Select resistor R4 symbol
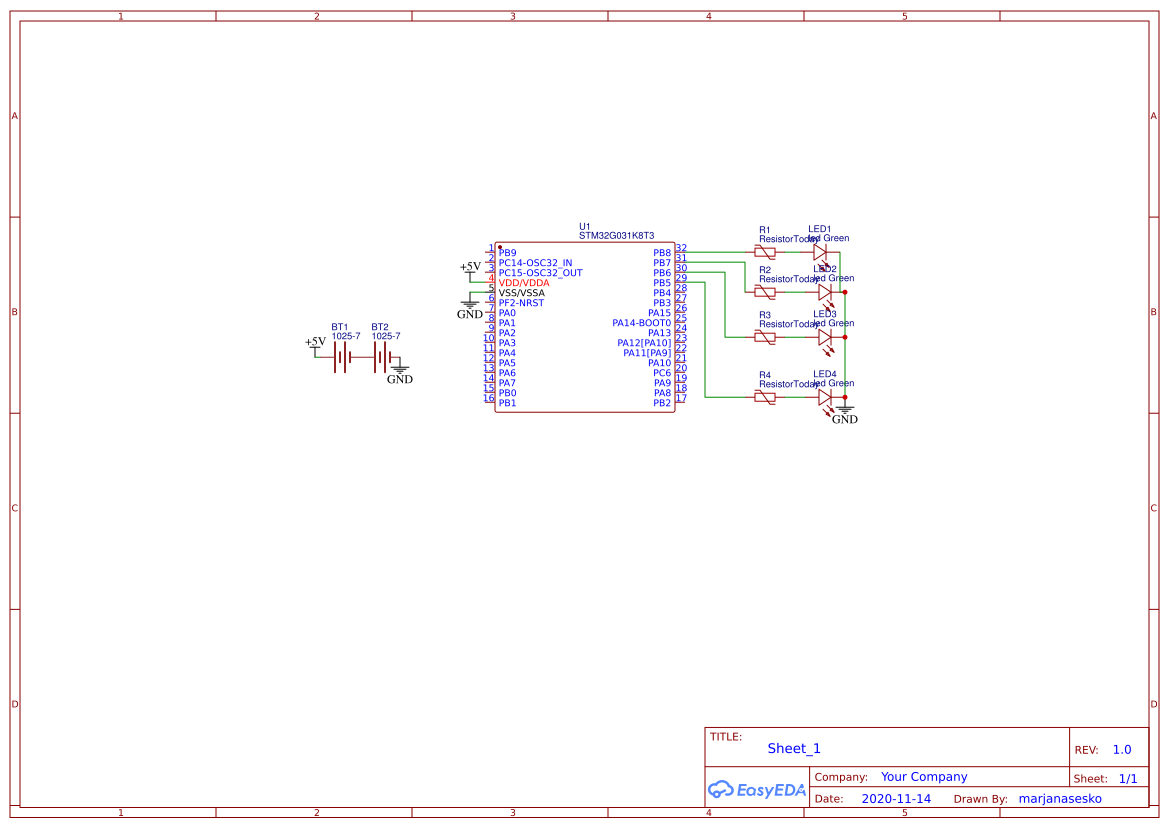This screenshot has height=828, width=1169. tap(765, 396)
